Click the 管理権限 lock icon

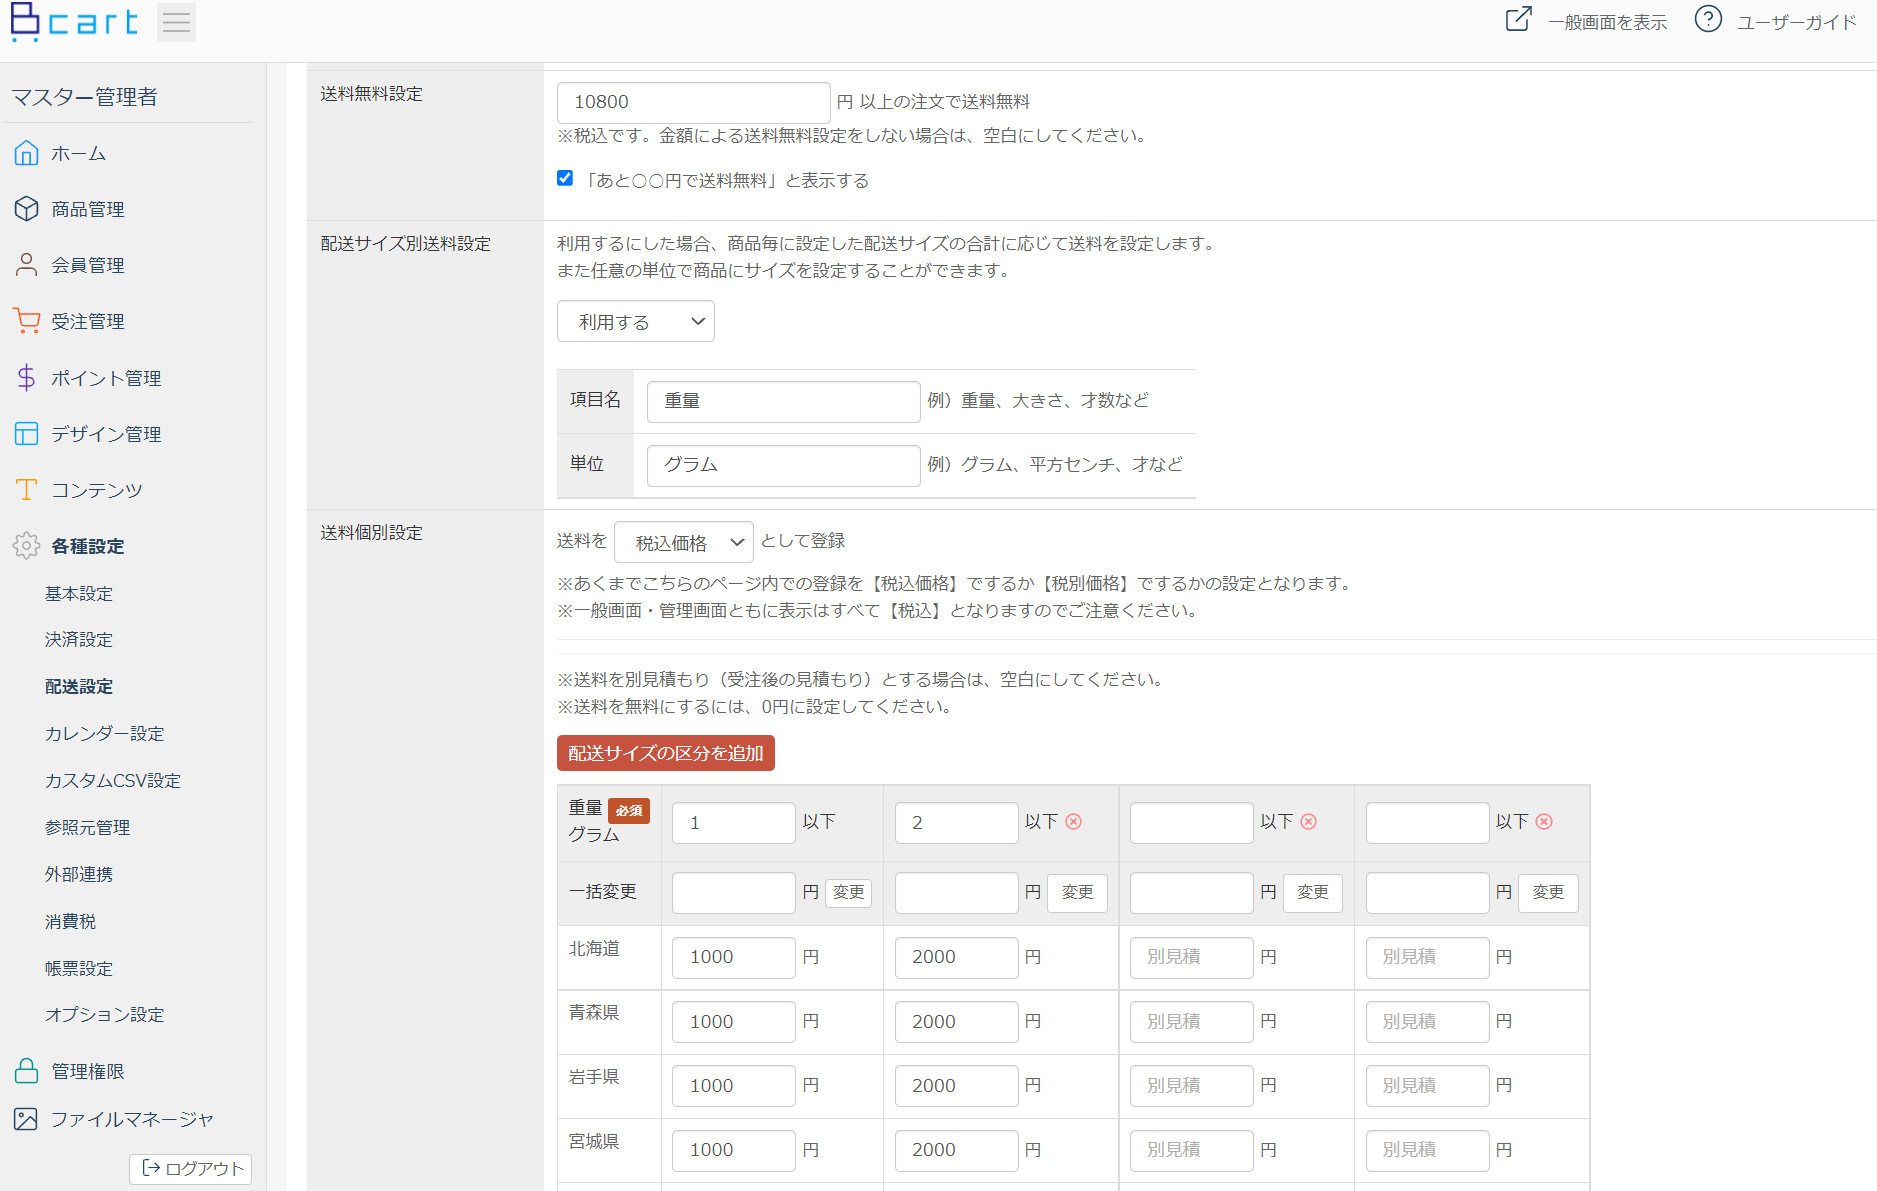27,1071
